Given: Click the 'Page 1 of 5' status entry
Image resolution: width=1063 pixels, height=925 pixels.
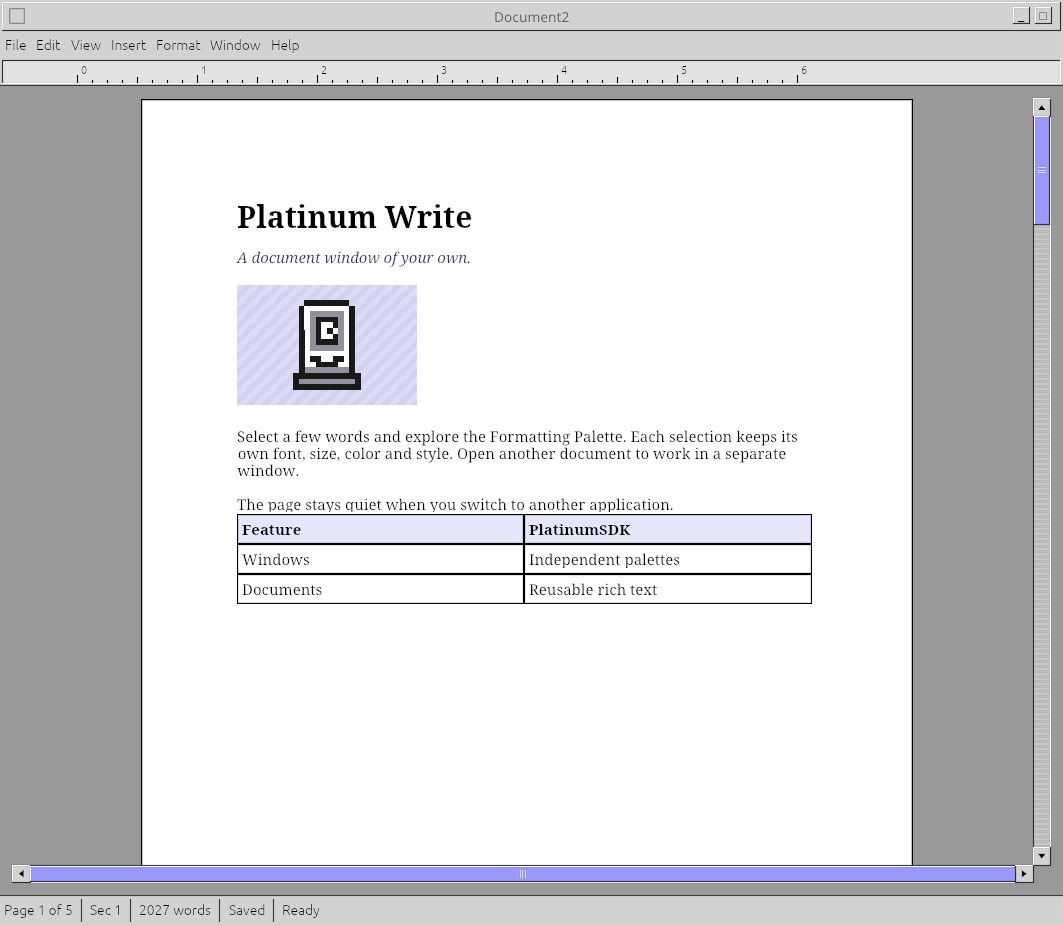Looking at the screenshot, I should (39, 910).
